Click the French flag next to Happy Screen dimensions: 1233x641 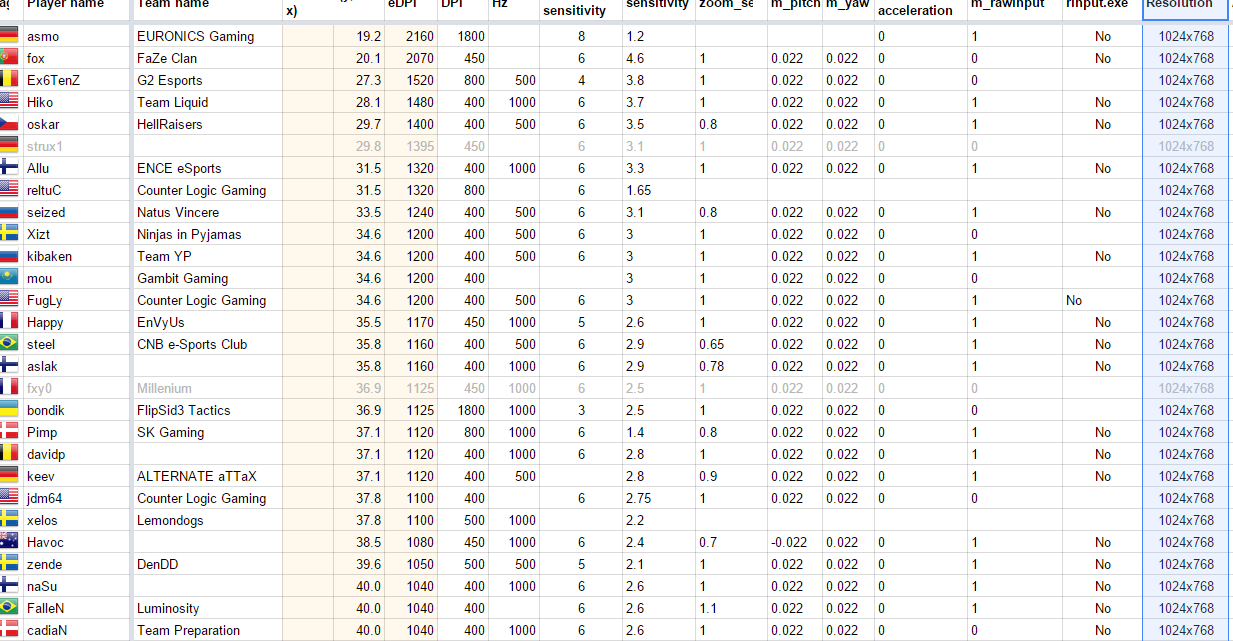point(9,322)
